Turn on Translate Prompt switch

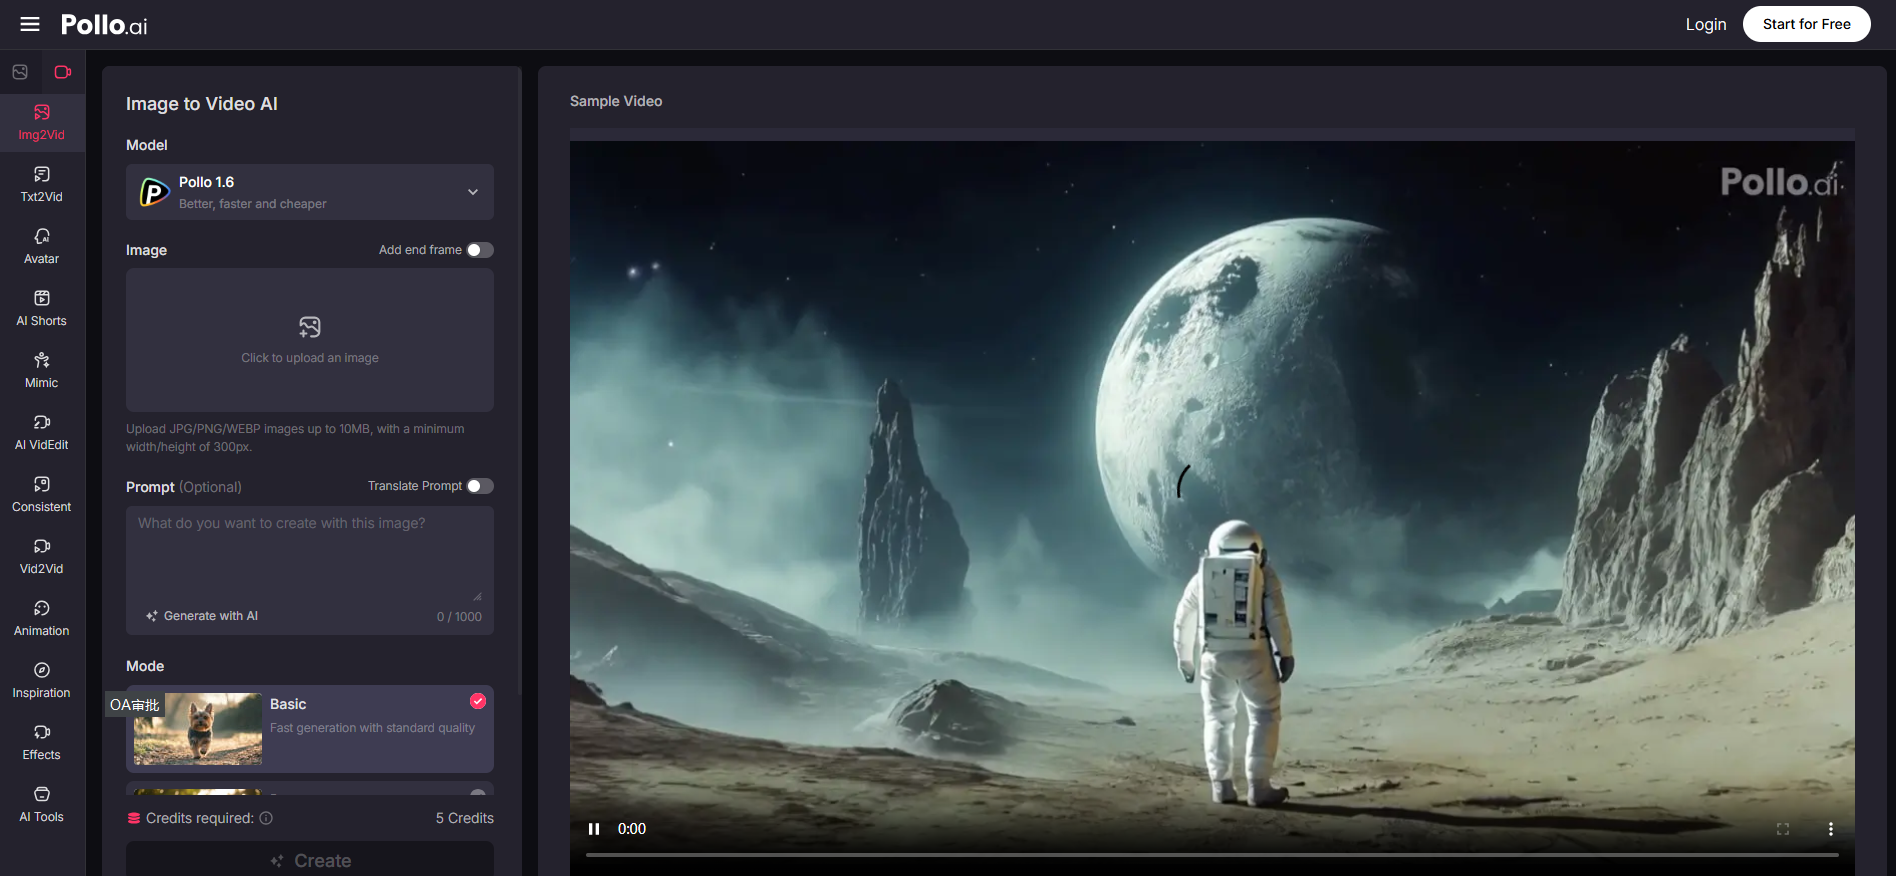pyautogui.click(x=480, y=486)
